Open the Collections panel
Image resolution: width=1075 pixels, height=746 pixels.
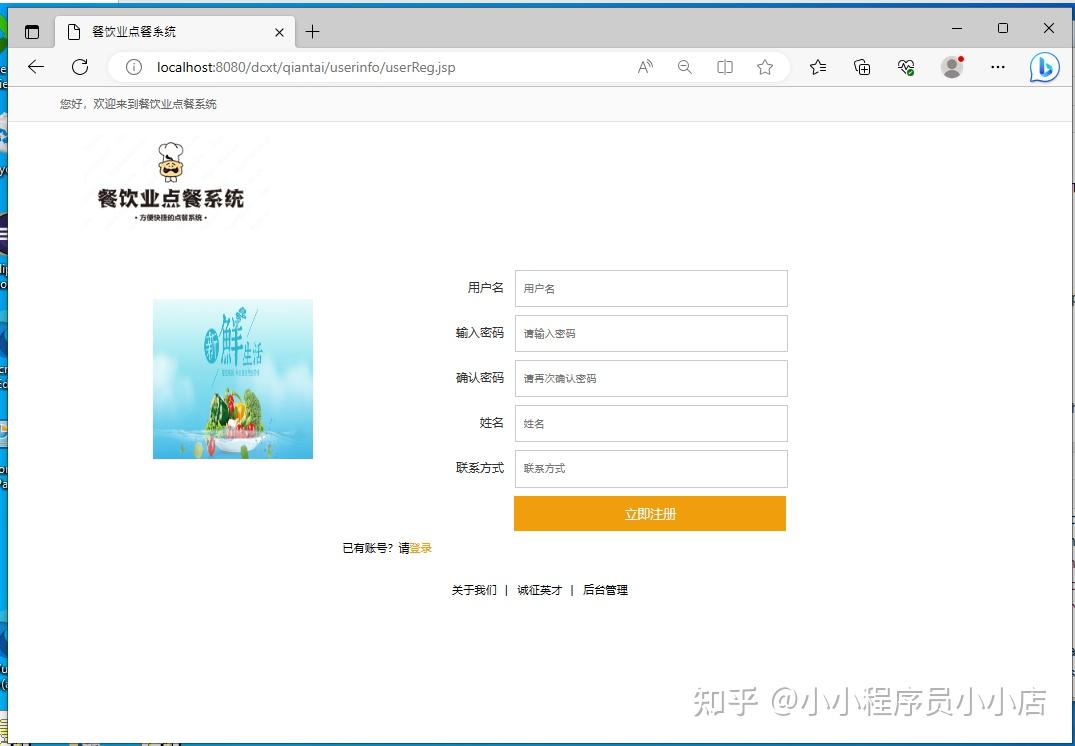coord(861,67)
